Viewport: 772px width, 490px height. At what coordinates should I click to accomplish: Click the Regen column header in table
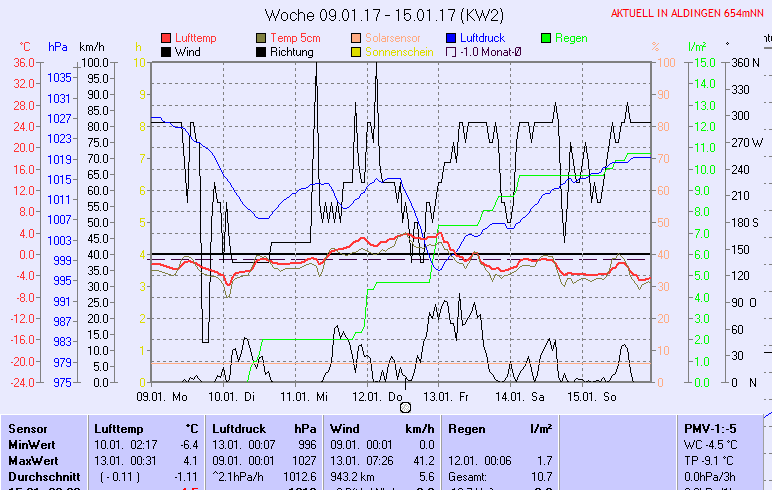[468, 428]
